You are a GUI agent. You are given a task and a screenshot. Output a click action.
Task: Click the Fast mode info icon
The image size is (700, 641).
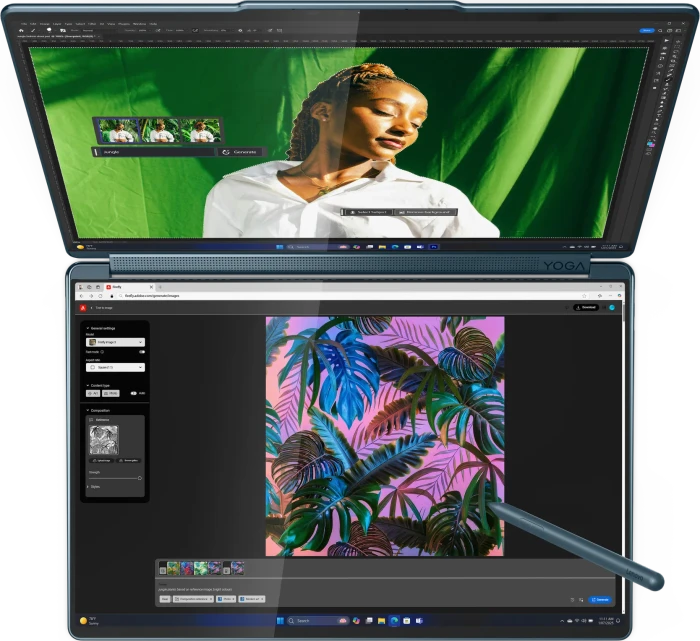(x=102, y=352)
